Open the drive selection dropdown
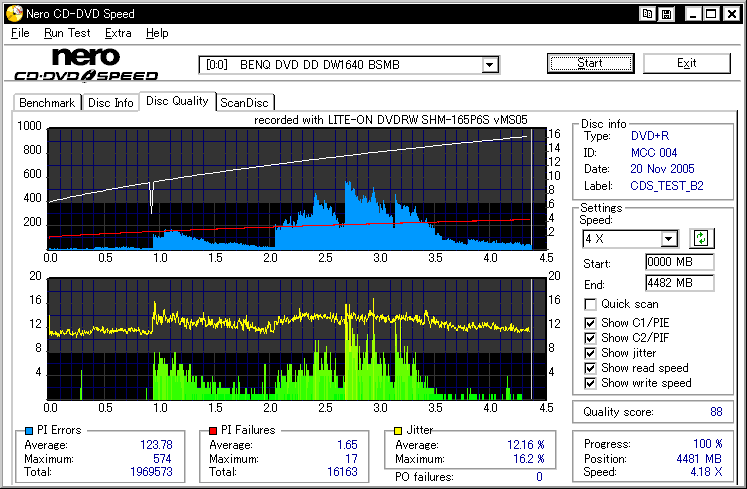Viewport: 747px width, 489px height. (x=489, y=65)
